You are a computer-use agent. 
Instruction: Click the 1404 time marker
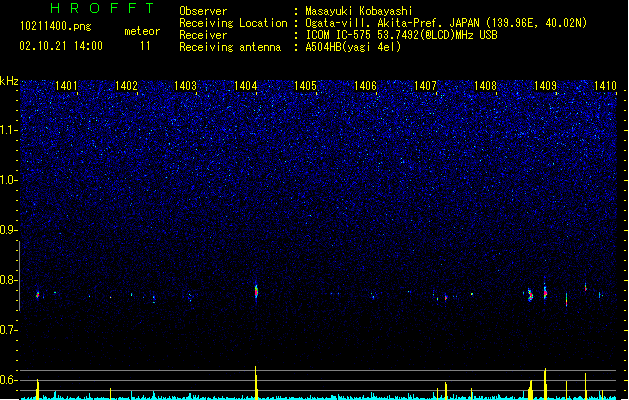point(246,86)
